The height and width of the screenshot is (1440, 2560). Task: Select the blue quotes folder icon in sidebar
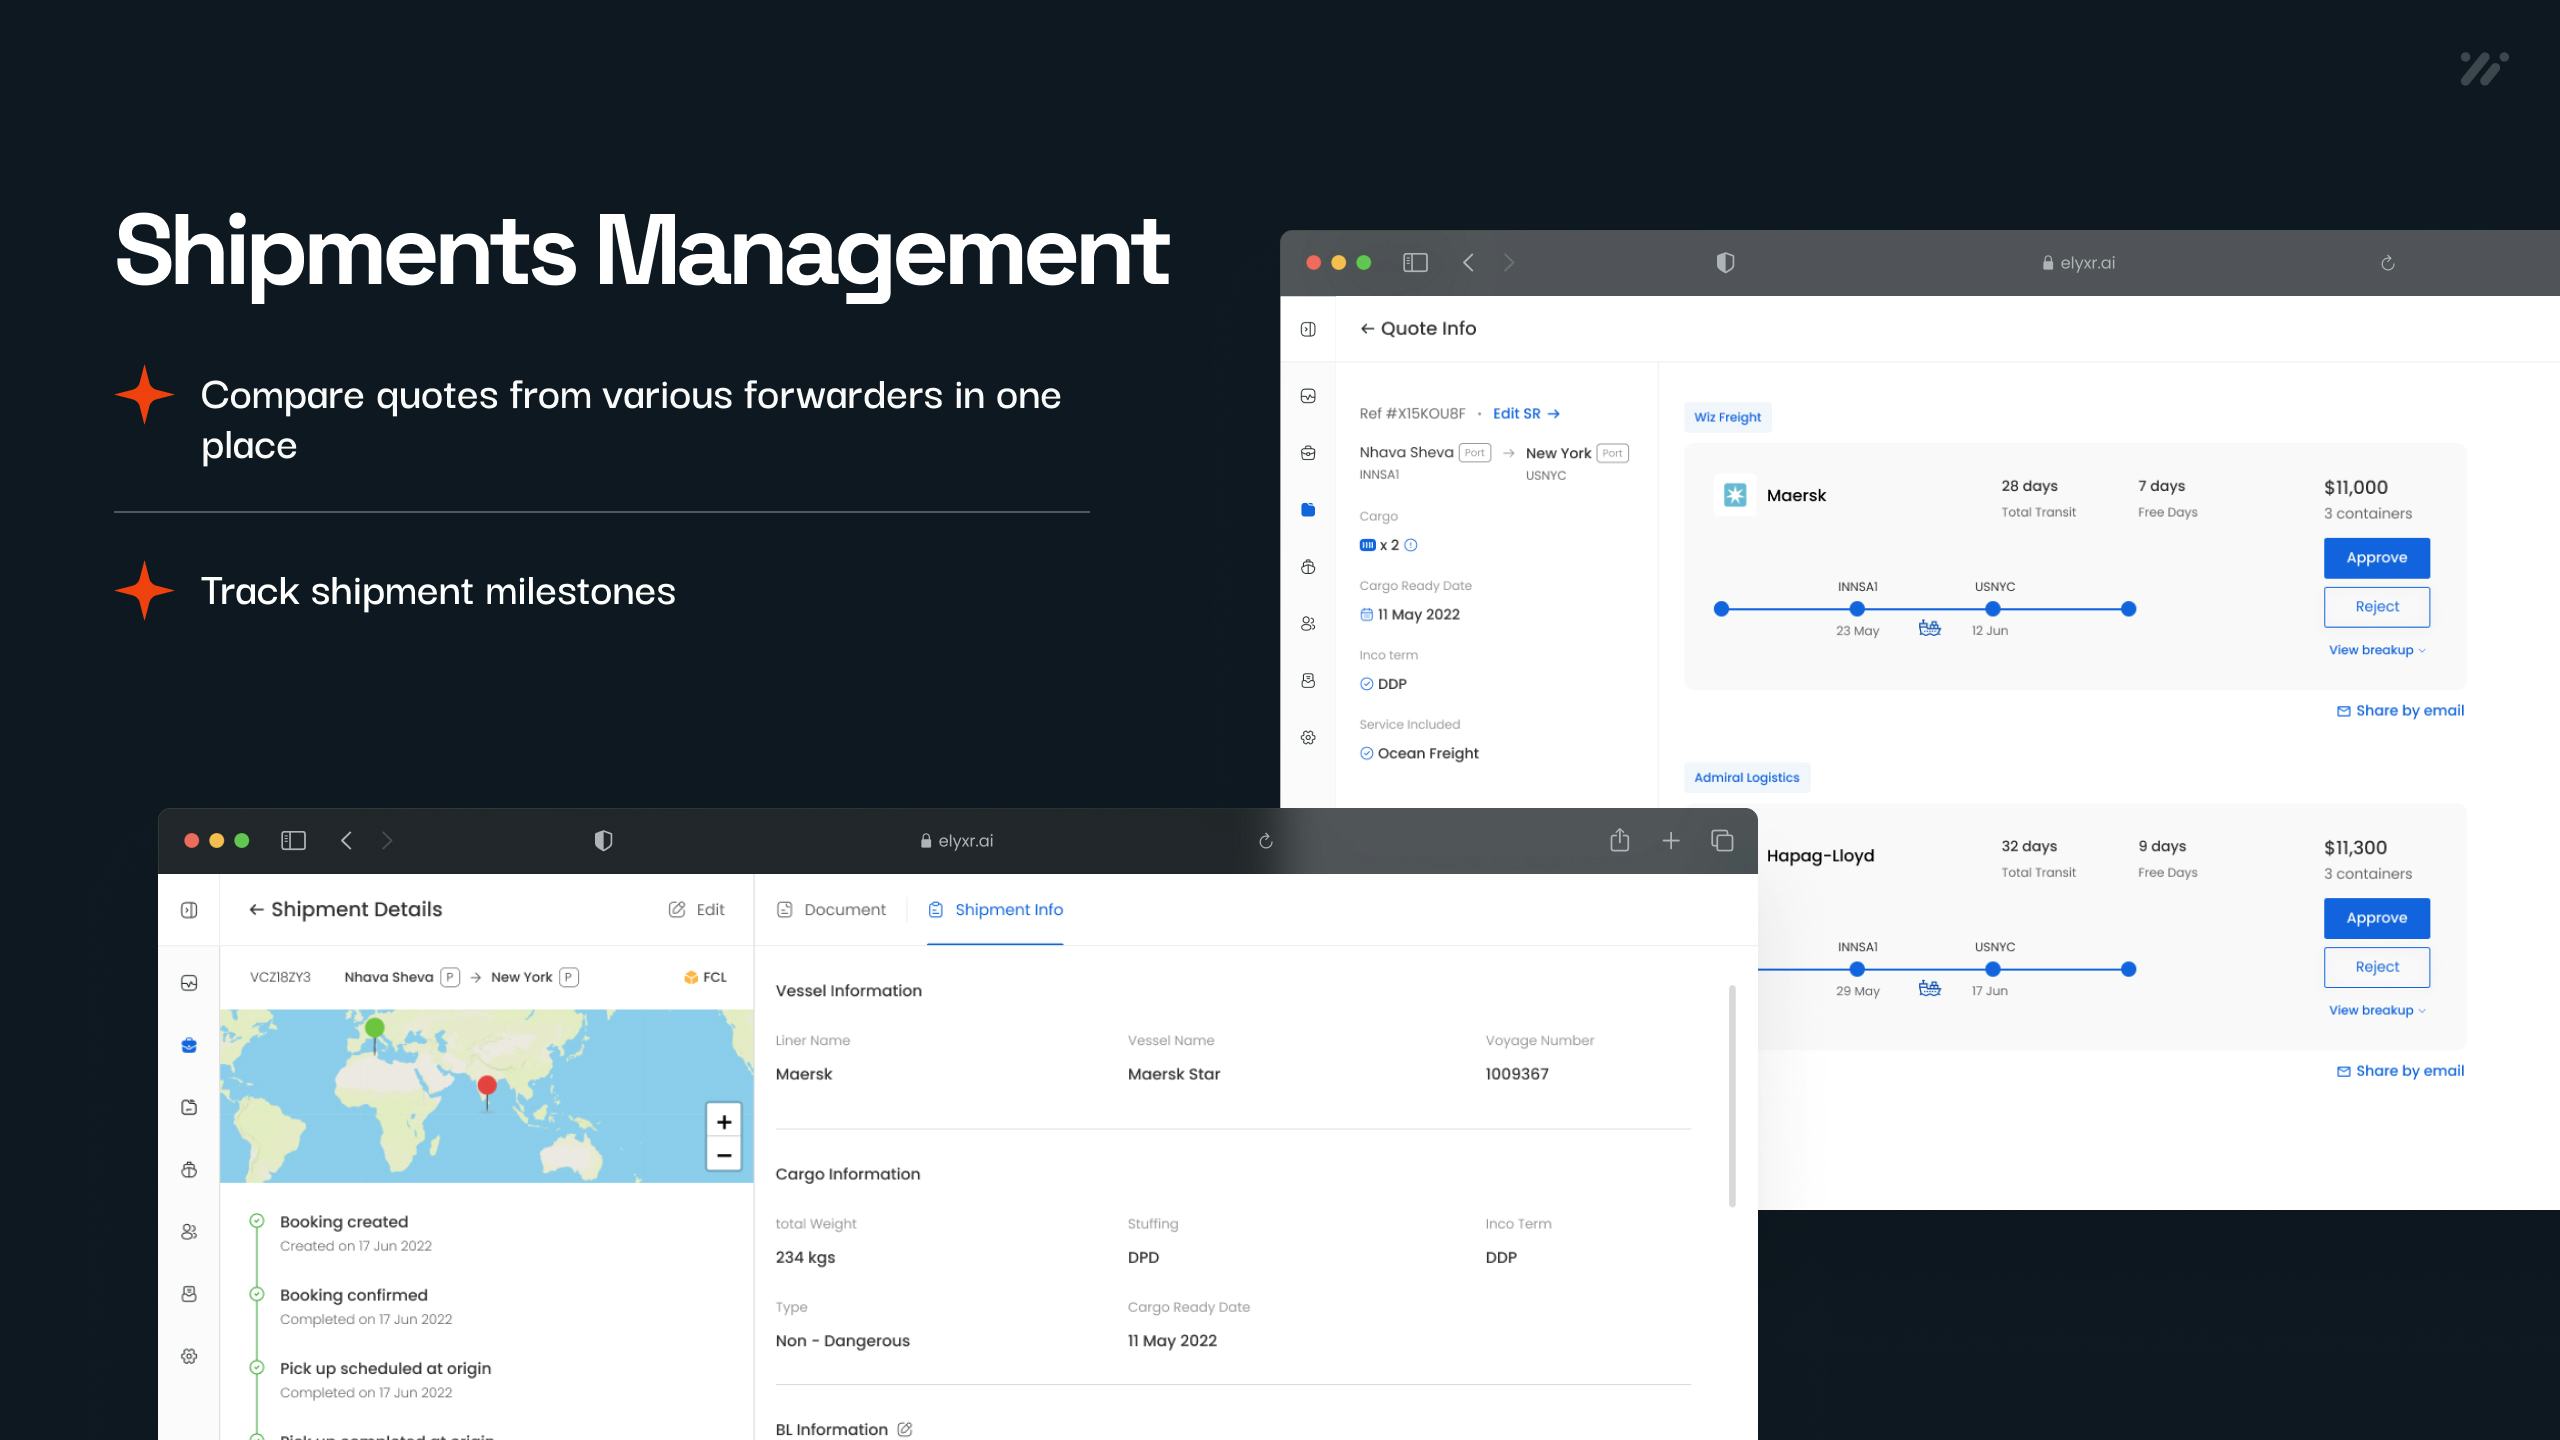[x=1307, y=510]
